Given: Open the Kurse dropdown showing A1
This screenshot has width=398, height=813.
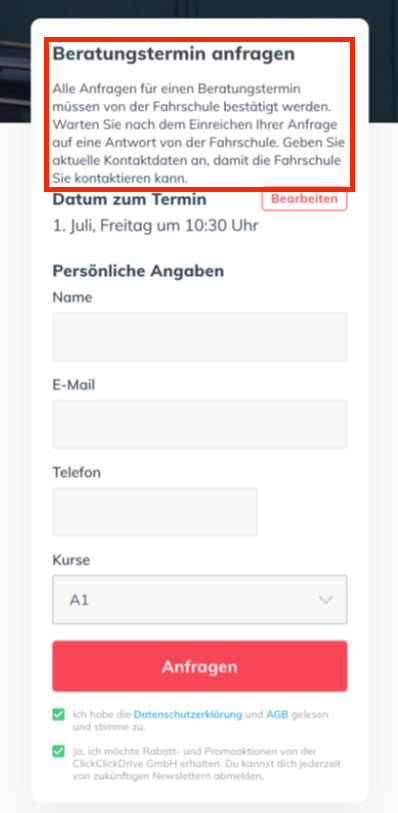Looking at the screenshot, I should pos(200,599).
